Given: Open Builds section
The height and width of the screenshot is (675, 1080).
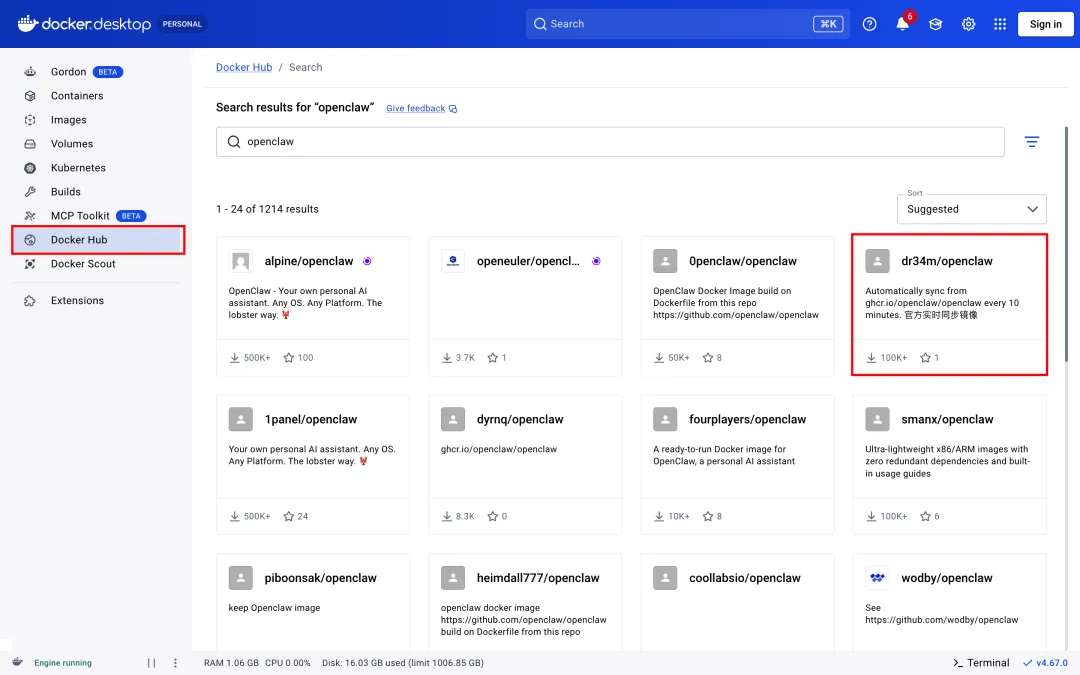Looking at the screenshot, I should (x=96, y=192).
